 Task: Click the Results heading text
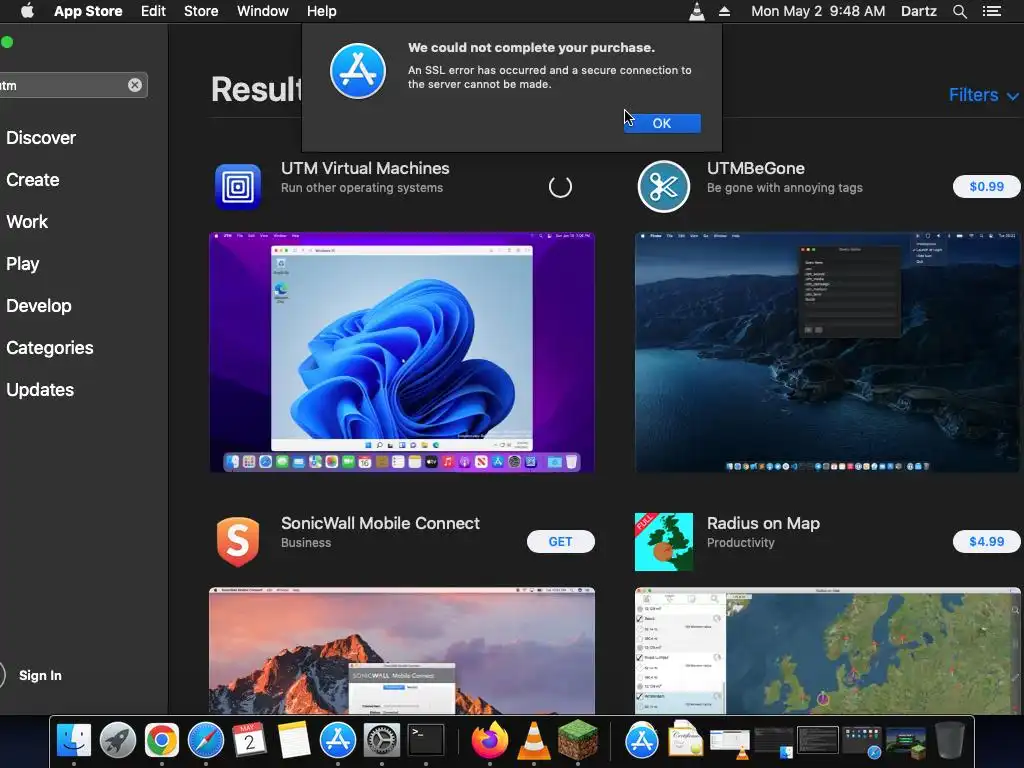pyautogui.click(x=257, y=89)
